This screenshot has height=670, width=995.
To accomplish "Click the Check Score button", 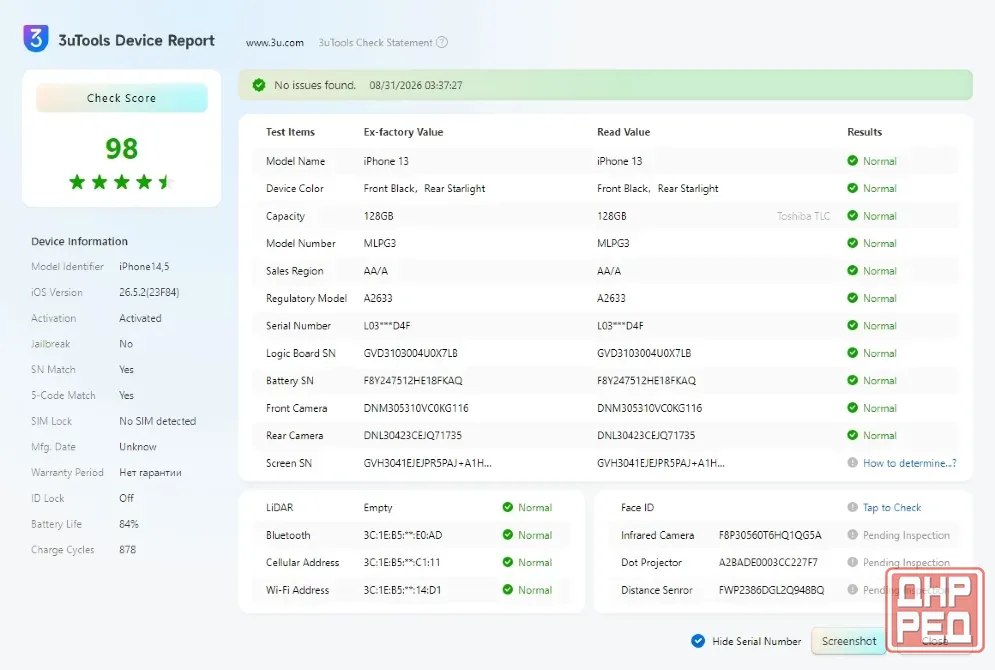I will tap(121, 98).
